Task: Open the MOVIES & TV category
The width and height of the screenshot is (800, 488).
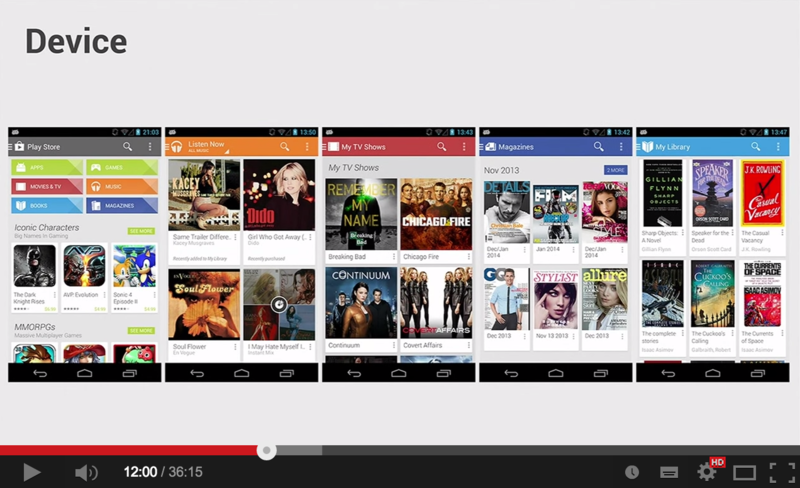Action: [x=46, y=186]
